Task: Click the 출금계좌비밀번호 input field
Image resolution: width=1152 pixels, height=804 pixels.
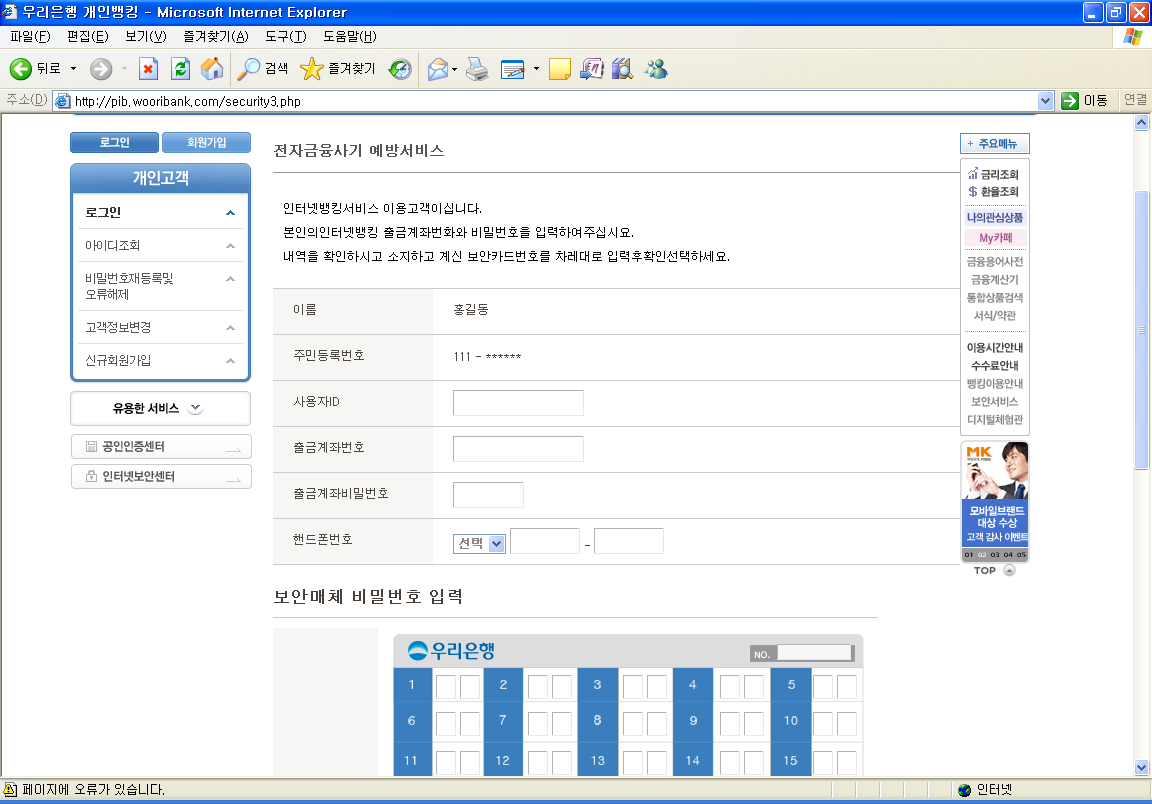Action: (x=488, y=495)
